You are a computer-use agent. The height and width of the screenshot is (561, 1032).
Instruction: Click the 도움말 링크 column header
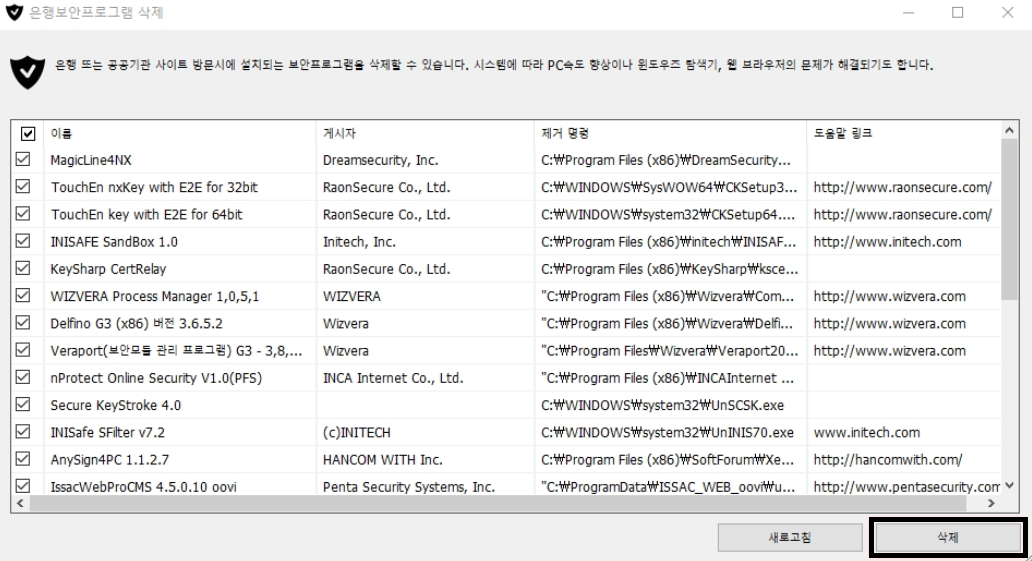(904, 134)
